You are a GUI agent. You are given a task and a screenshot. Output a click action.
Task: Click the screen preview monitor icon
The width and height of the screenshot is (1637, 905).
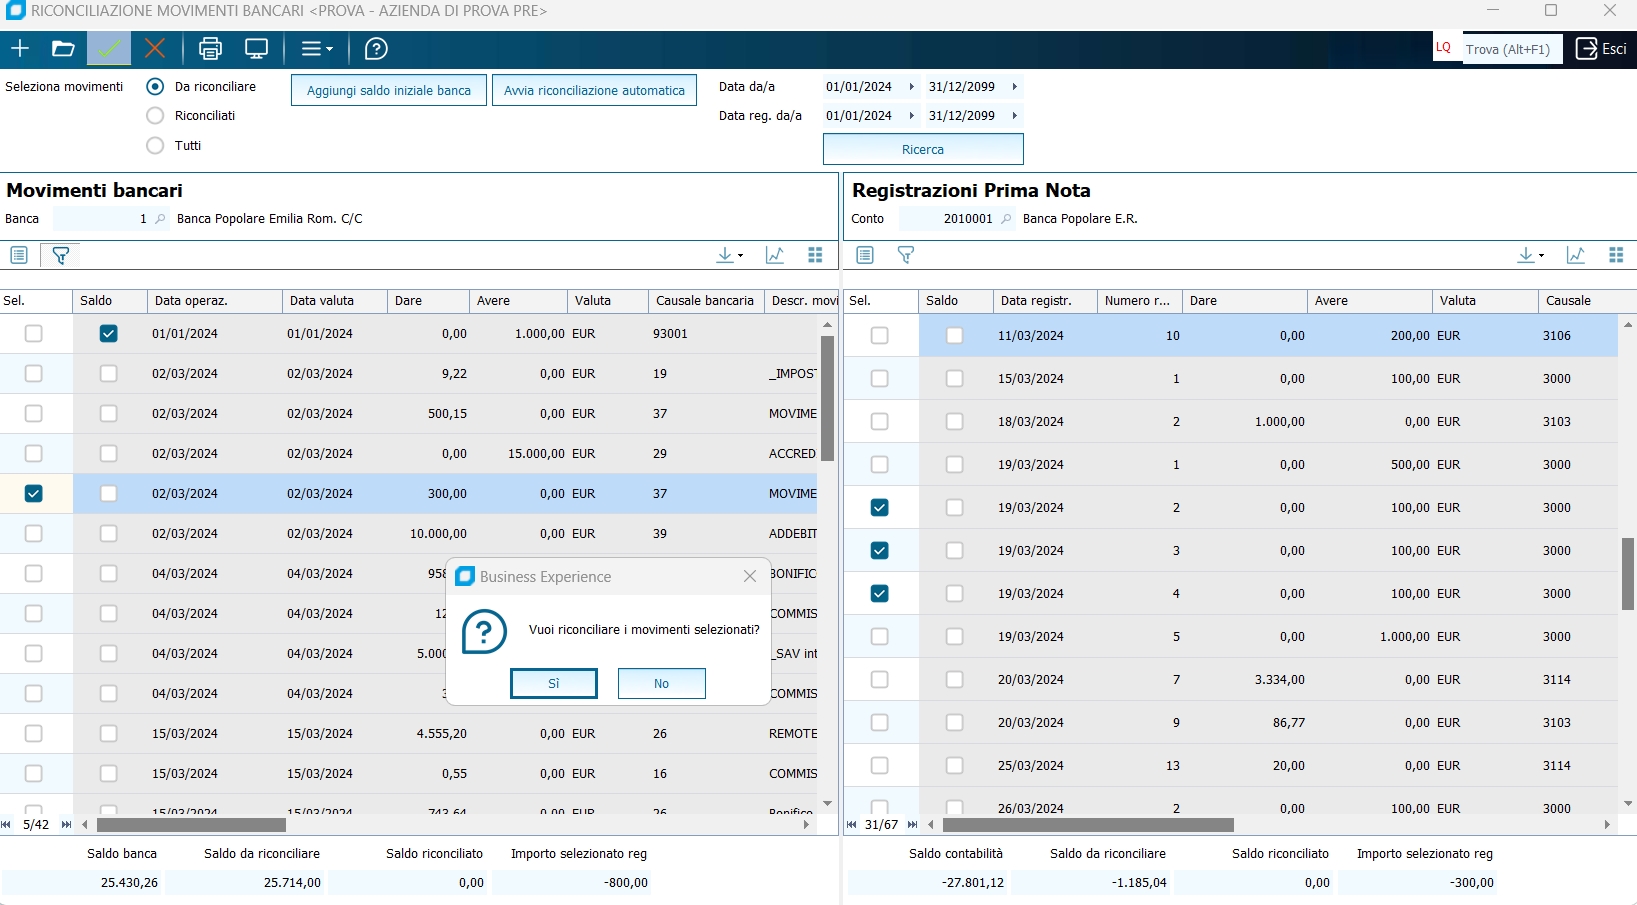pyautogui.click(x=257, y=49)
